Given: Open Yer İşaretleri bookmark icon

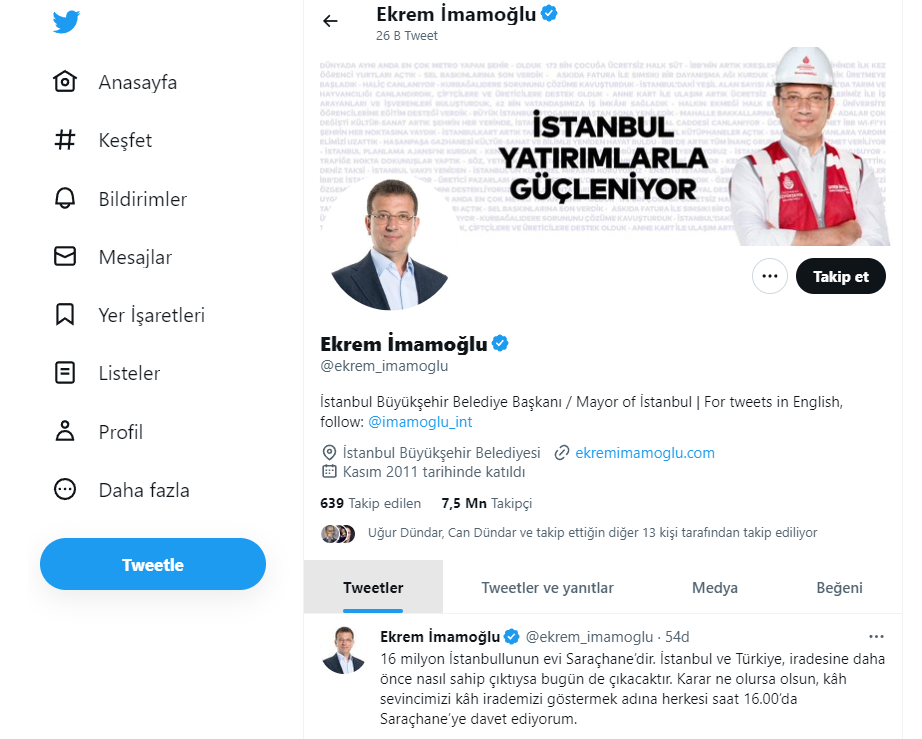Looking at the screenshot, I should tap(65, 315).
